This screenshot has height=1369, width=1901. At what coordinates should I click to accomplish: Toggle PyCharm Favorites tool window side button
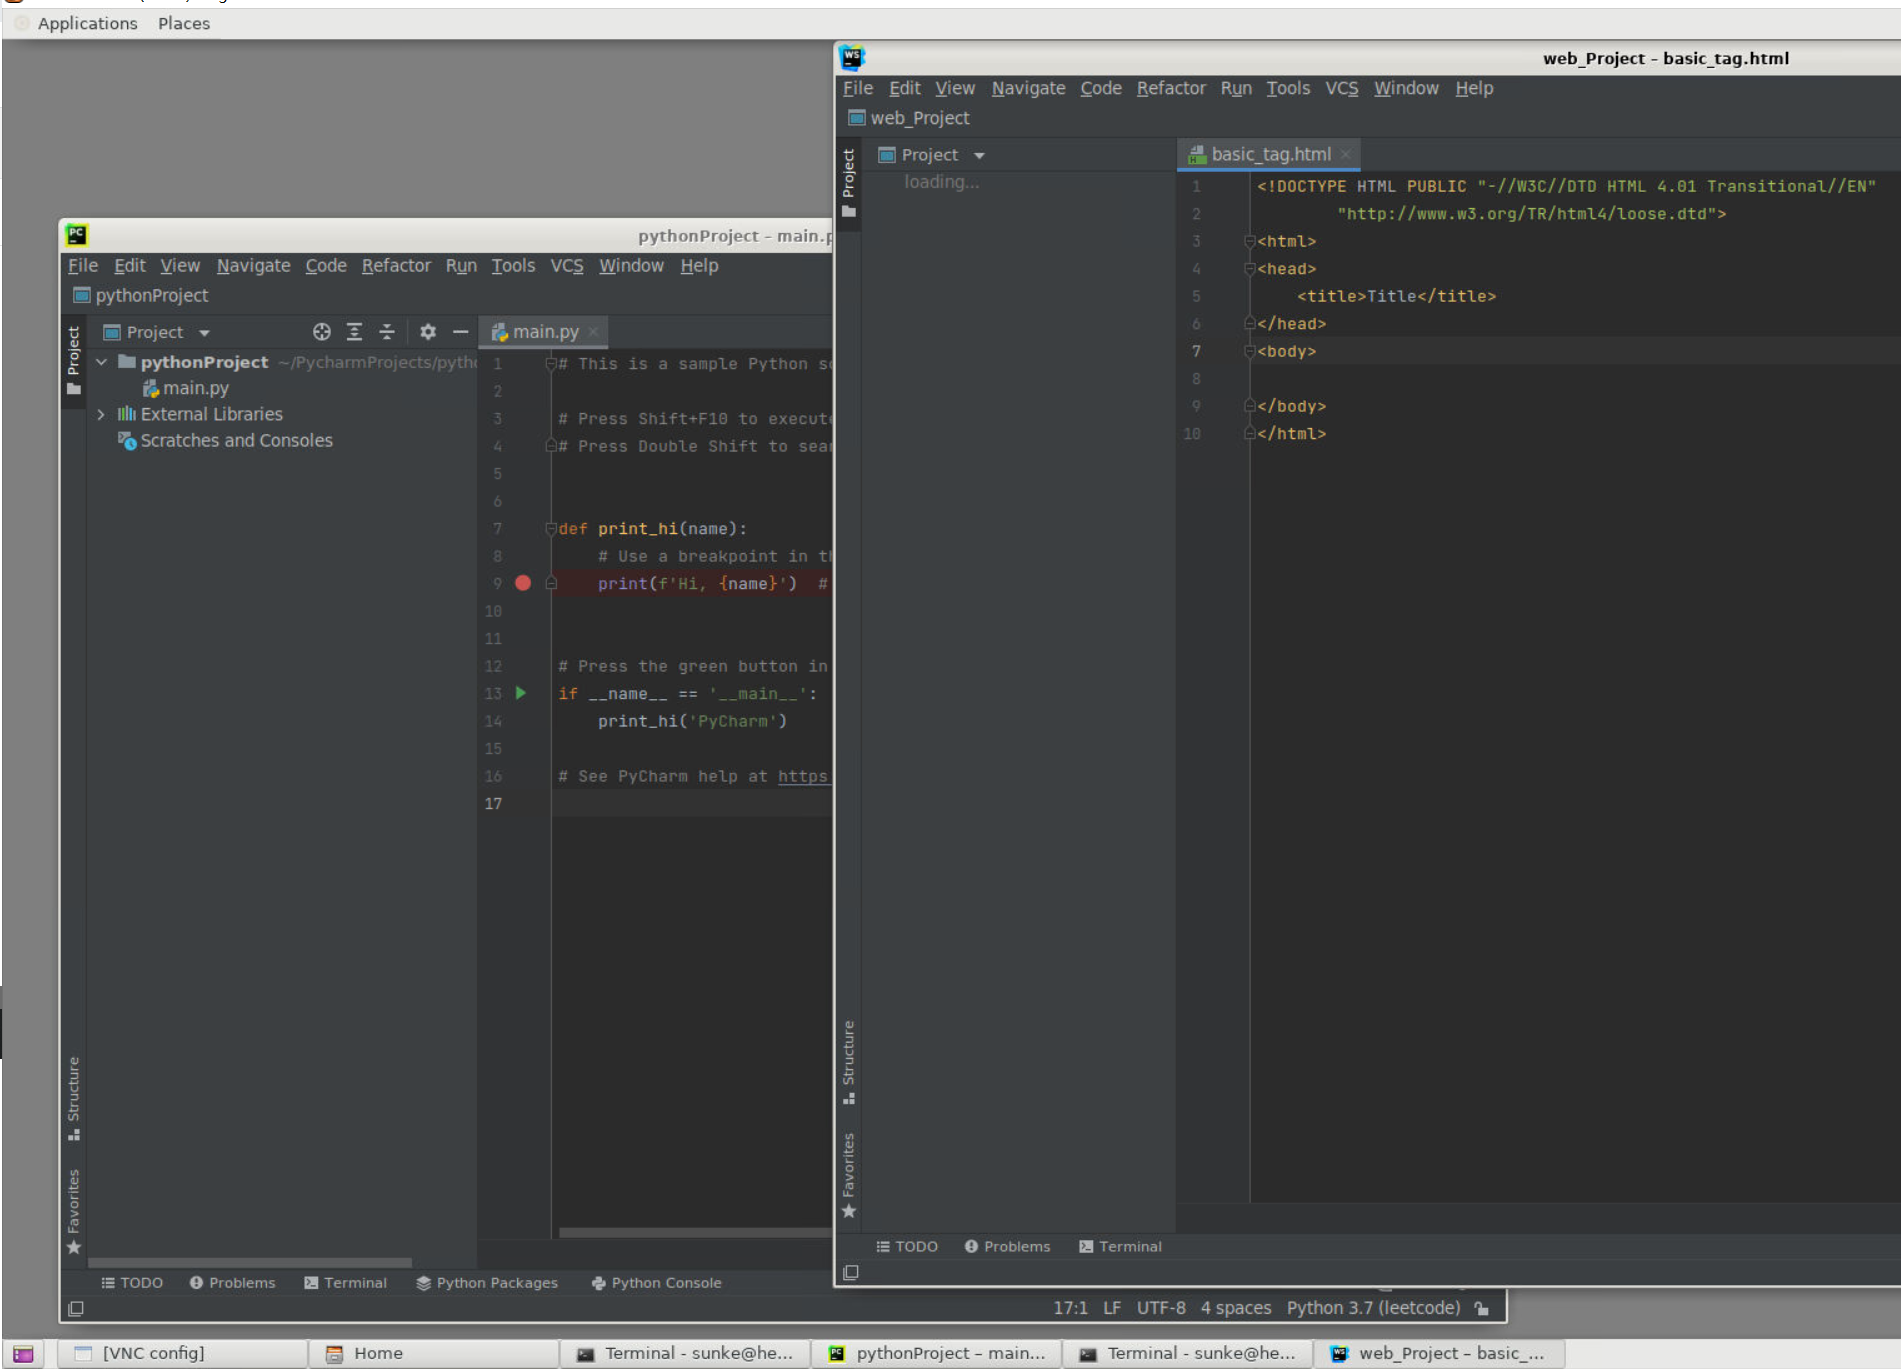click(x=73, y=1211)
